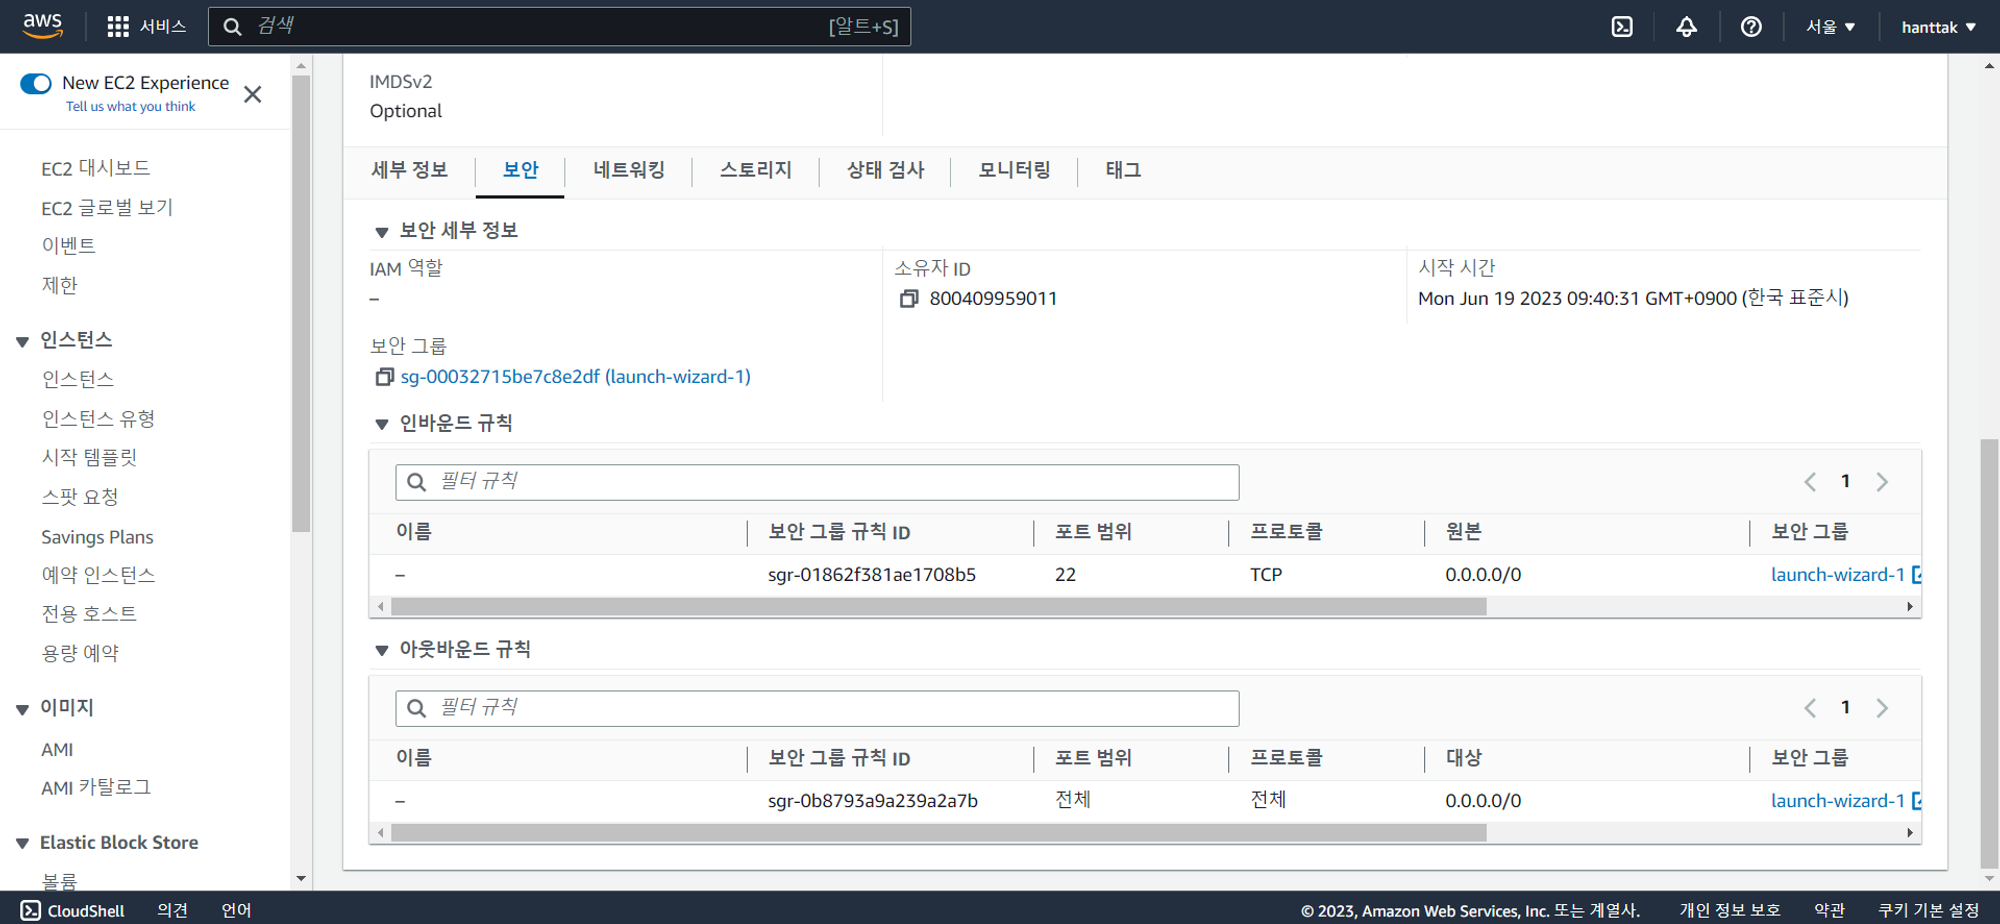Click the Tell us what you think link
The height and width of the screenshot is (924, 2000).
[131, 106]
